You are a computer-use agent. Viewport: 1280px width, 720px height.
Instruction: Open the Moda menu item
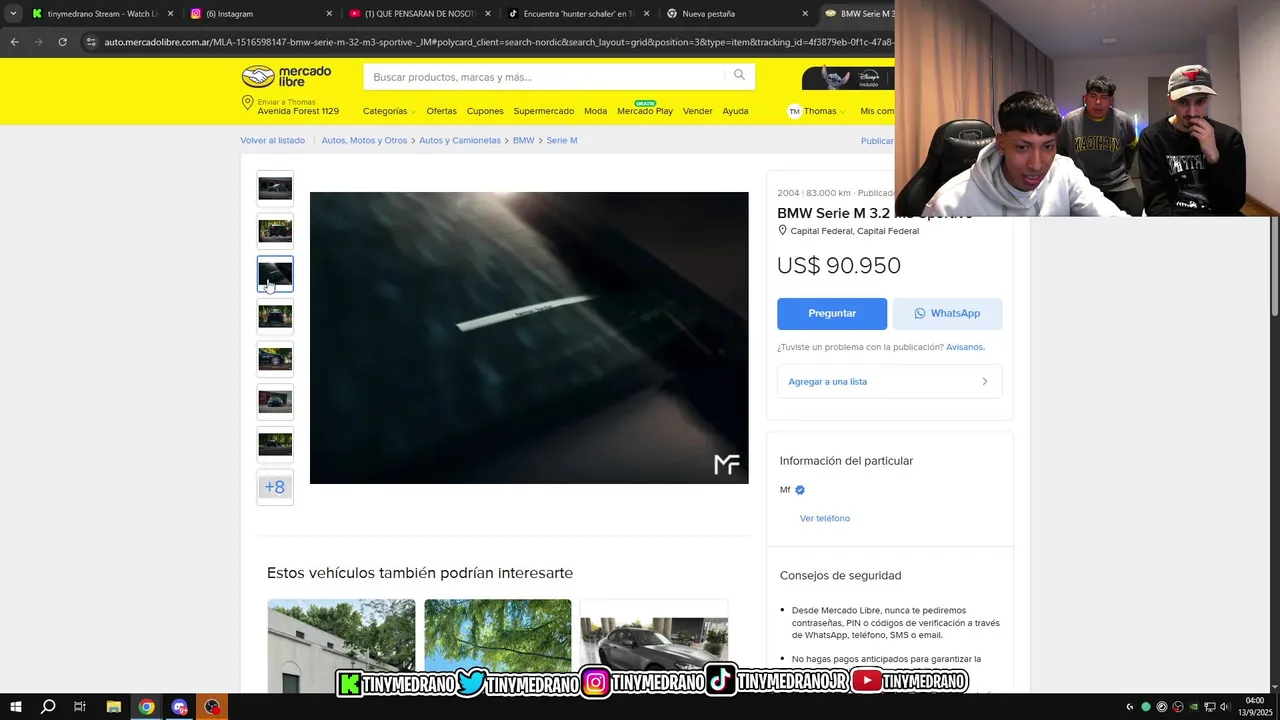tap(595, 111)
